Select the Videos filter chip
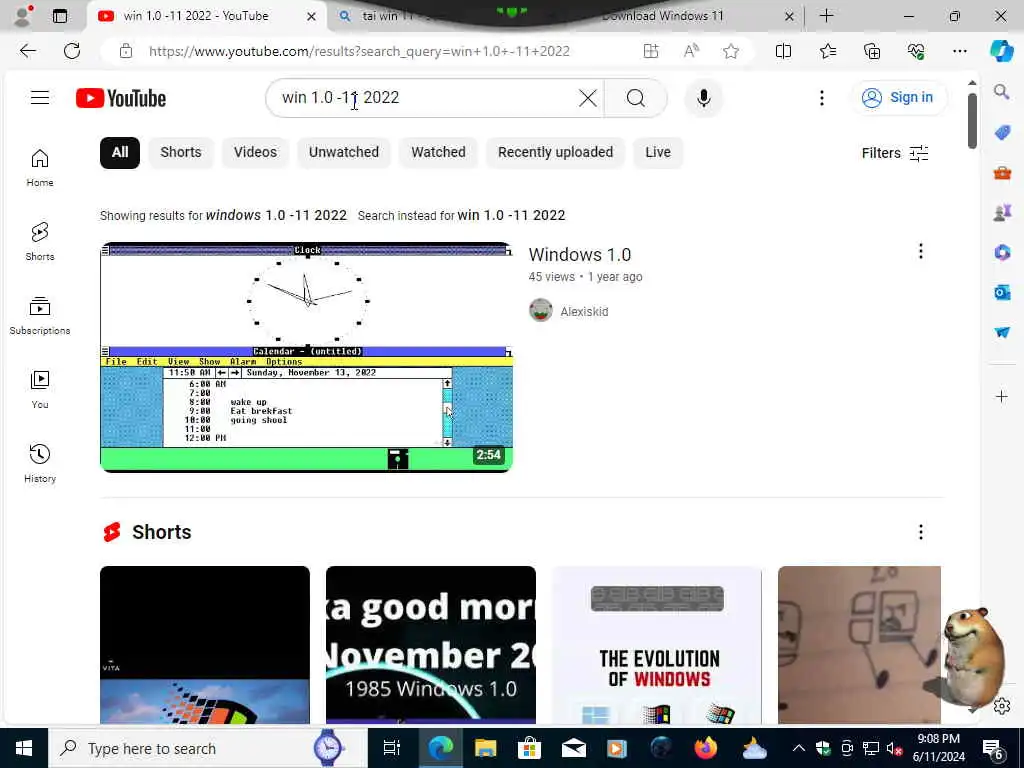This screenshot has width=1024, height=768. [255, 152]
